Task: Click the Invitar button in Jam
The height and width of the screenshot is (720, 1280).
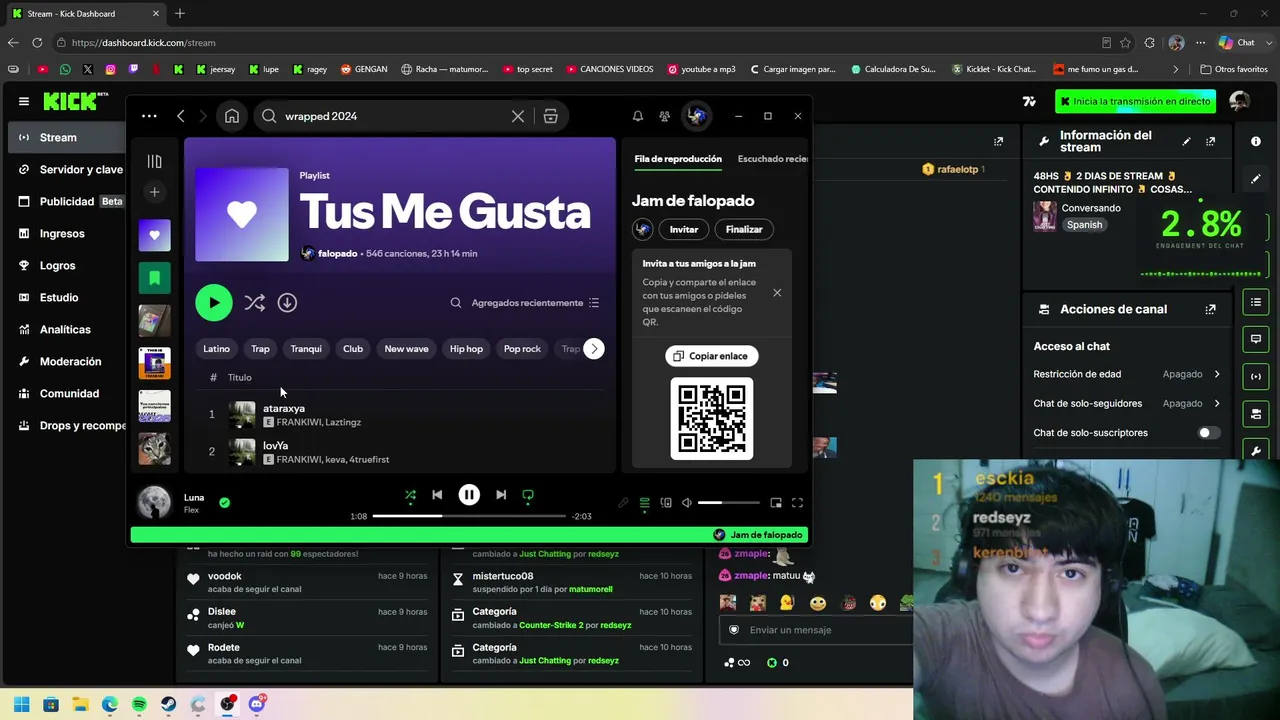Action: 684,229
